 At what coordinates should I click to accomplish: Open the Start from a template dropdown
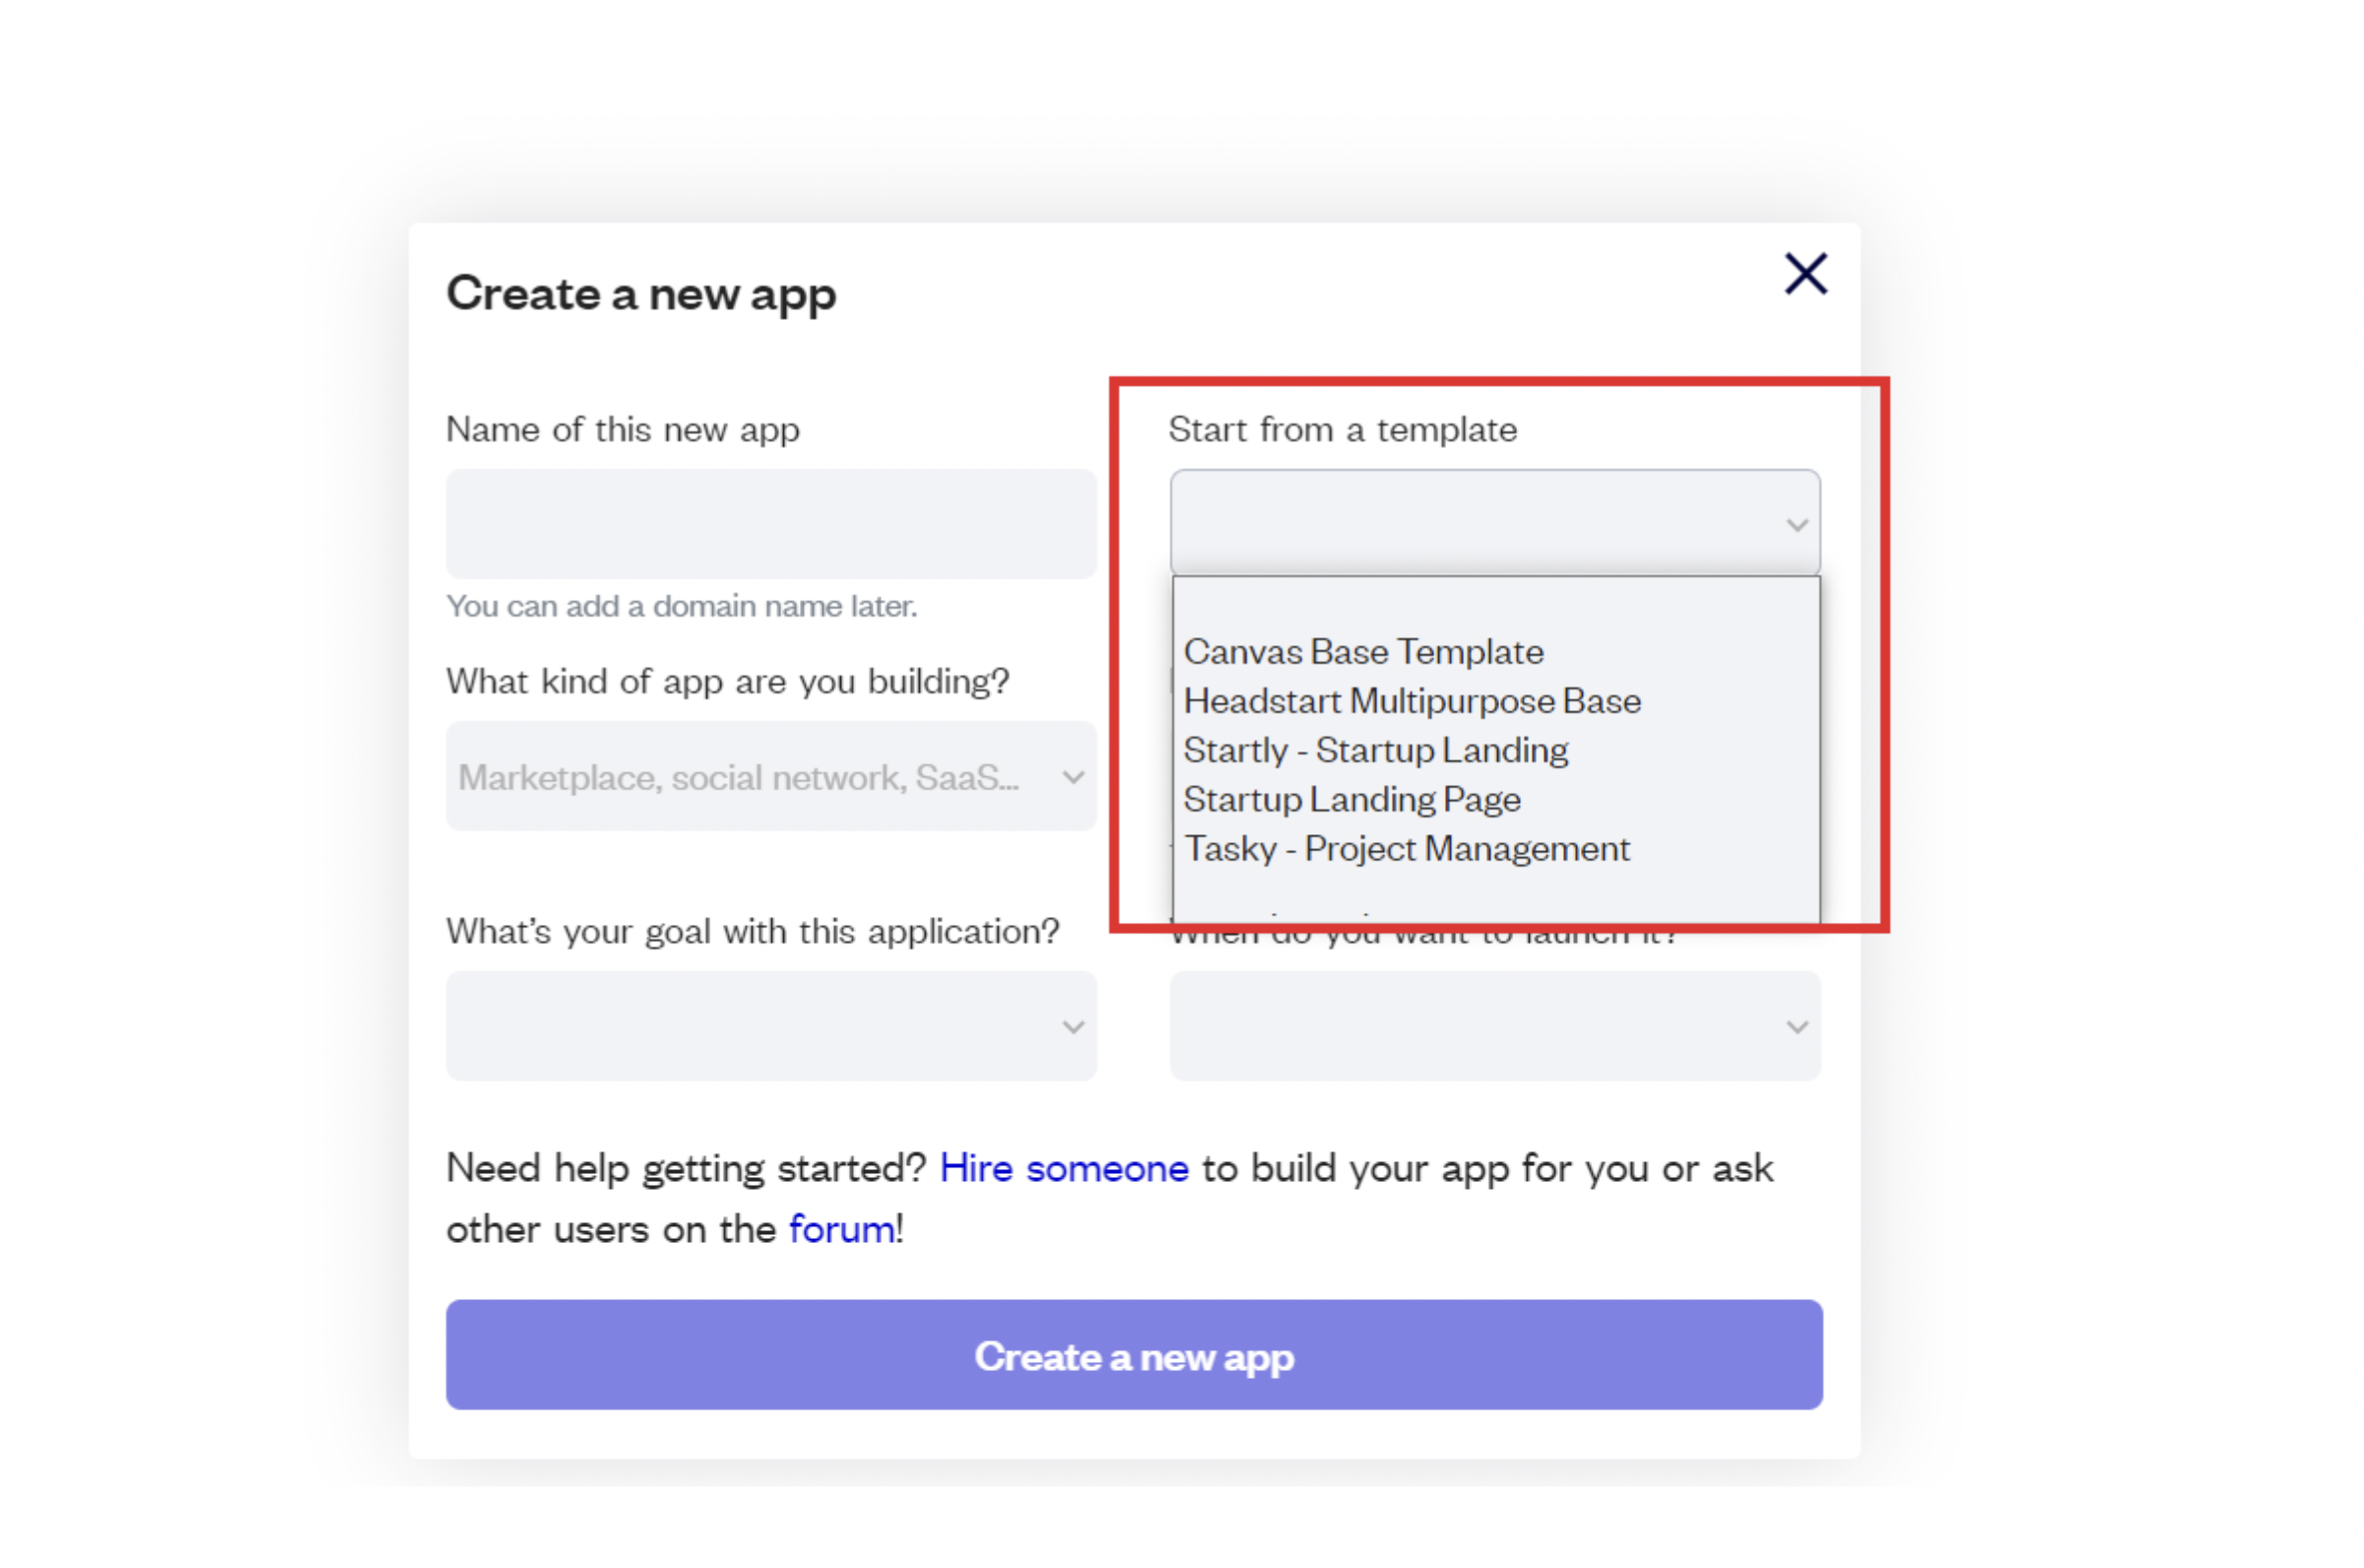click(x=1494, y=523)
